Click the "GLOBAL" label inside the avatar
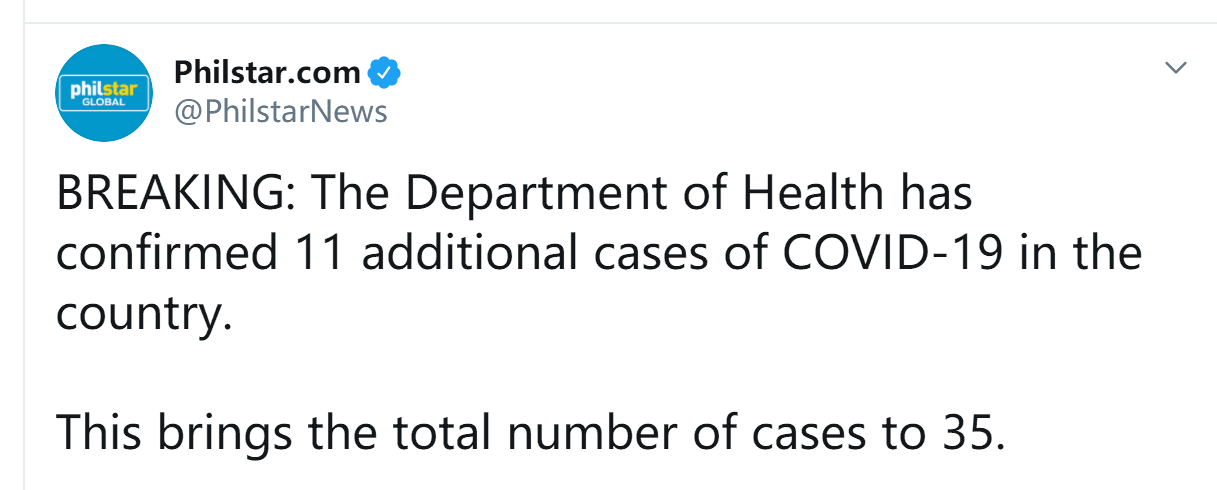Image resolution: width=1217 pixels, height=490 pixels. 103,102
